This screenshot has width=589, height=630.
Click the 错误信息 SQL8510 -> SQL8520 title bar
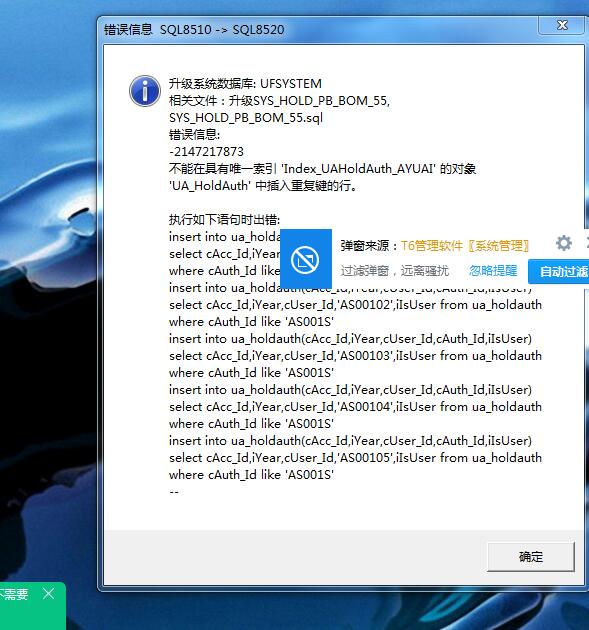[194, 29]
